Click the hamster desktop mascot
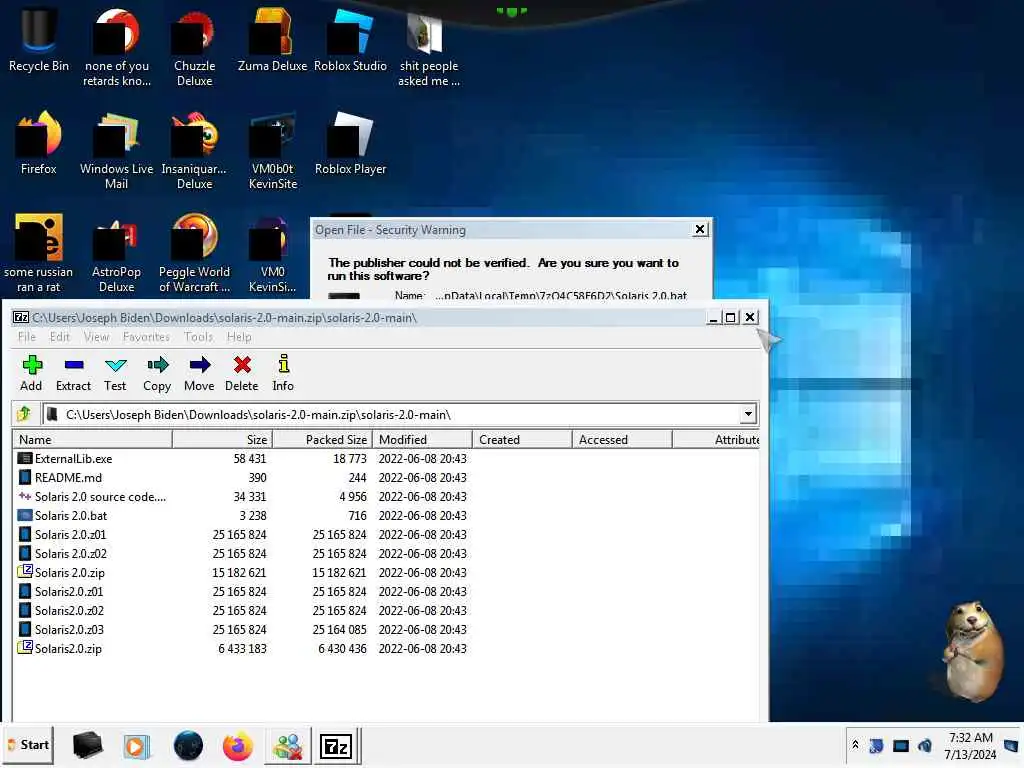The image size is (1024, 768). pos(972,651)
